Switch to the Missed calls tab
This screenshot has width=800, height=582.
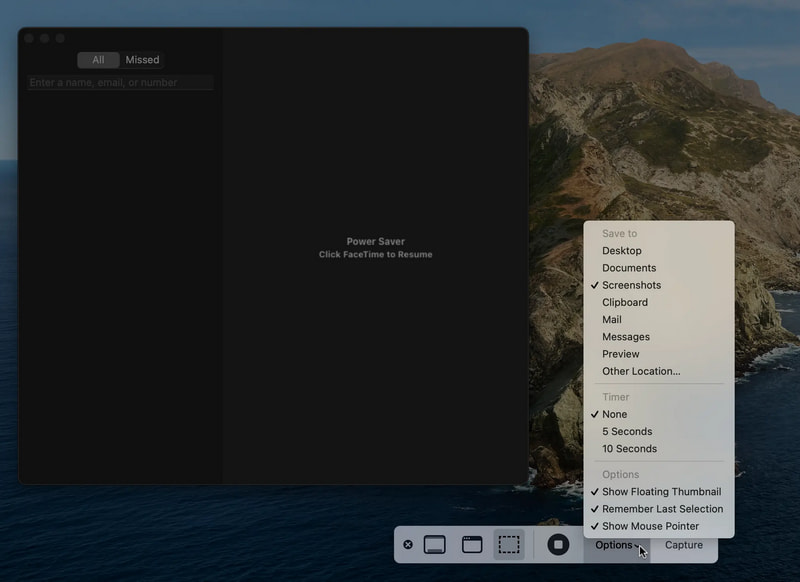142,59
